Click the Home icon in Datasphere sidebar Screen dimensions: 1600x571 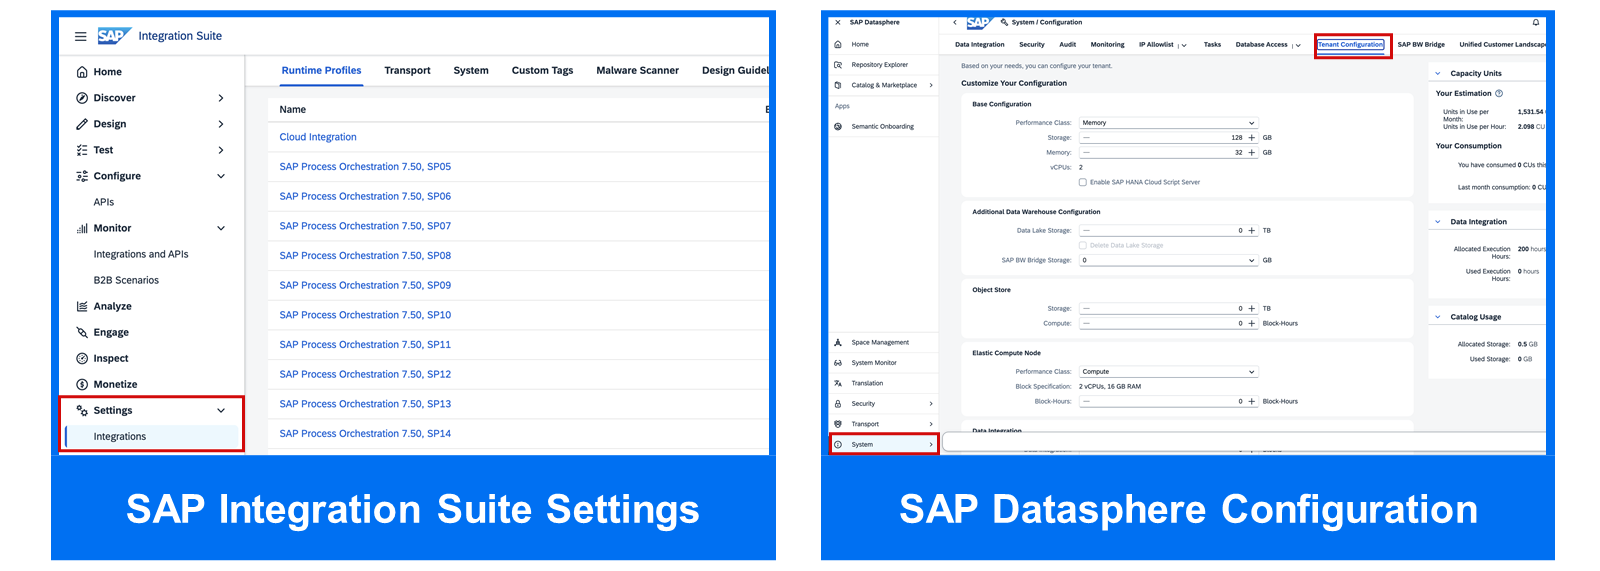pos(838,44)
